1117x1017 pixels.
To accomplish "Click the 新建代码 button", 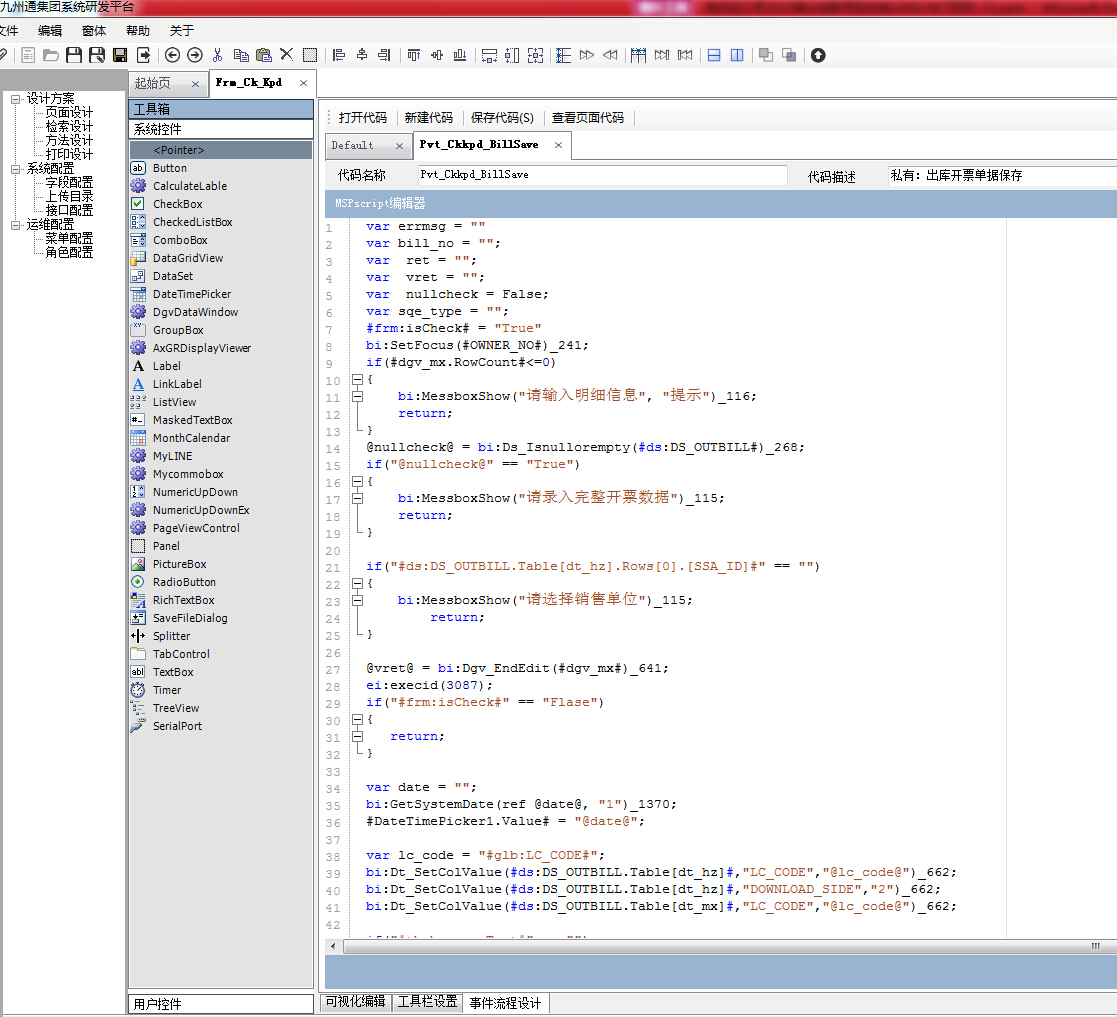I will pyautogui.click(x=428, y=118).
